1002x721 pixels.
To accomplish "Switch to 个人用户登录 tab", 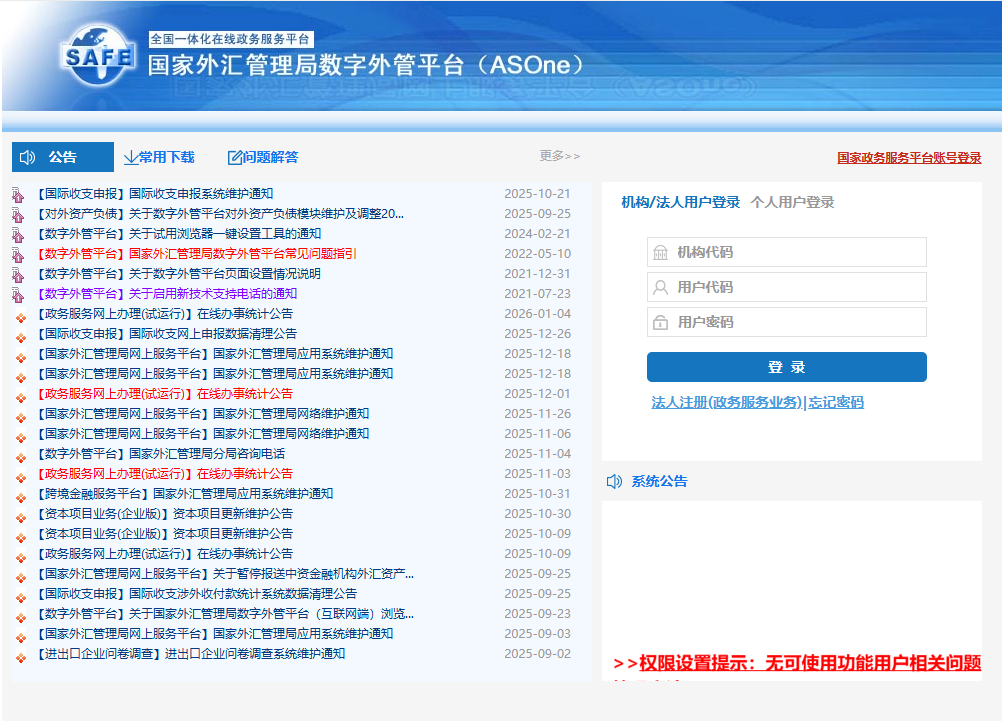I will (792, 203).
